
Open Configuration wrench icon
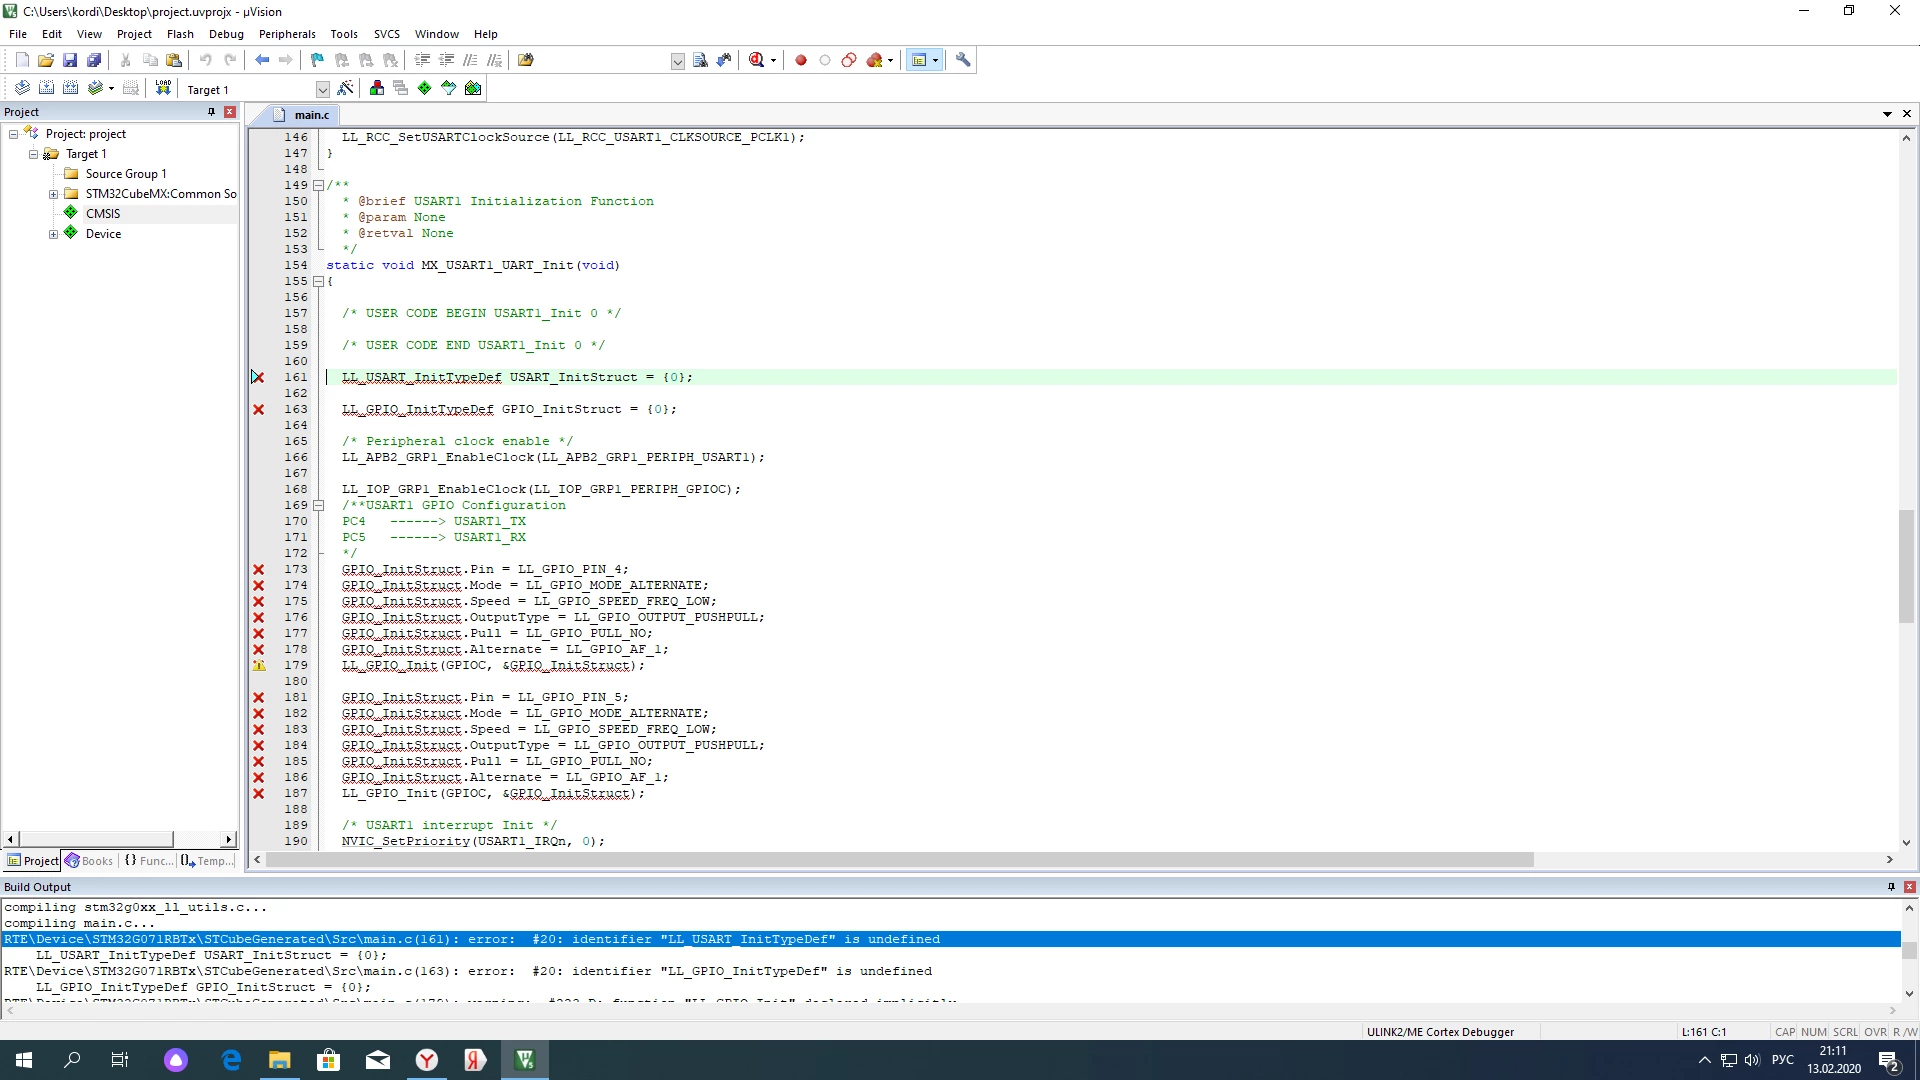[x=963, y=60]
